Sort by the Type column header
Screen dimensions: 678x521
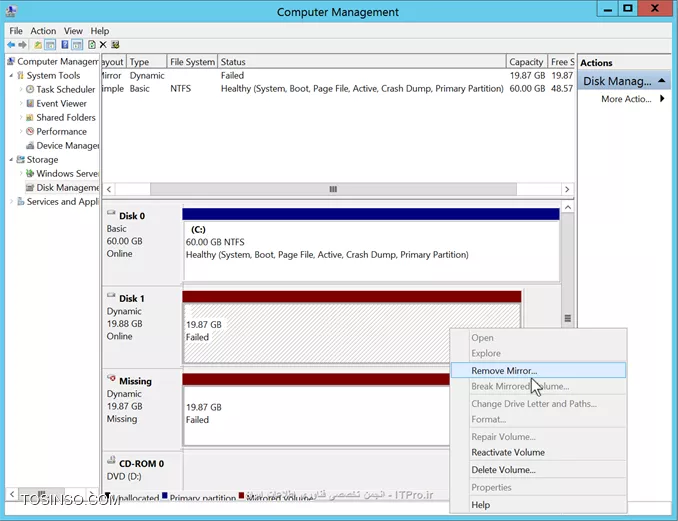point(147,62)
